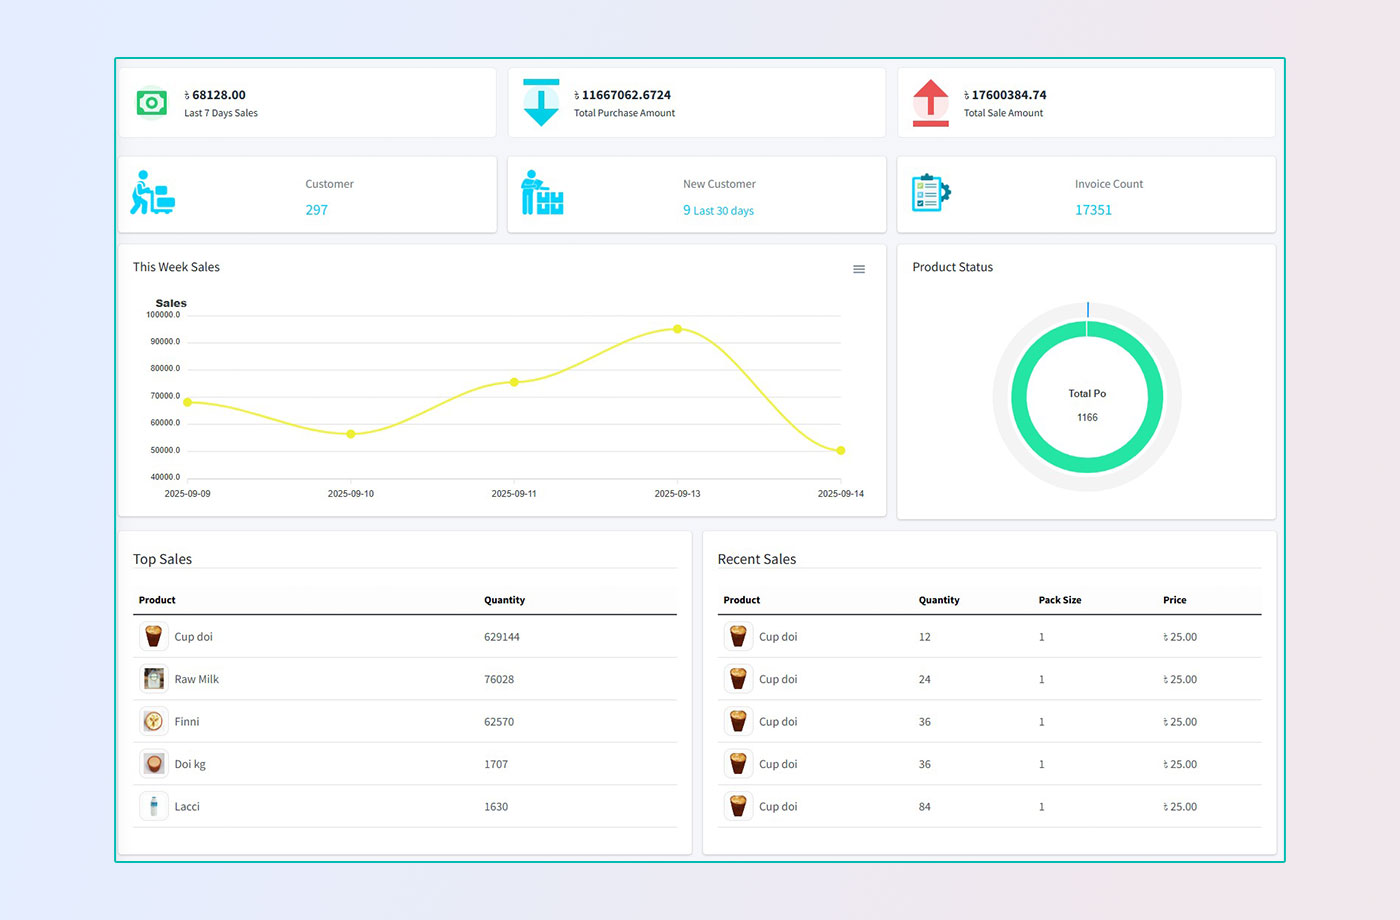
Task: Select the 2025-09-13 peak data point on chart
Action: point(677,329)
